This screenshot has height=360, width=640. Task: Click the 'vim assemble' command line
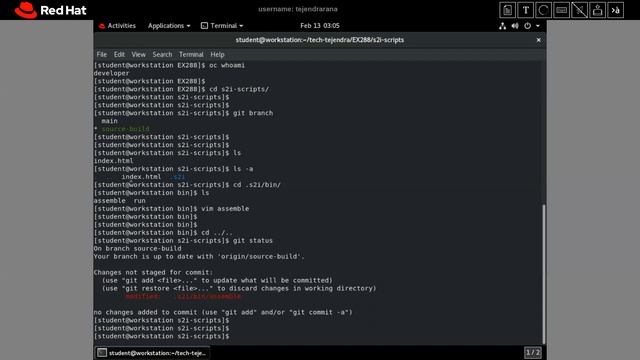[171, 209]
